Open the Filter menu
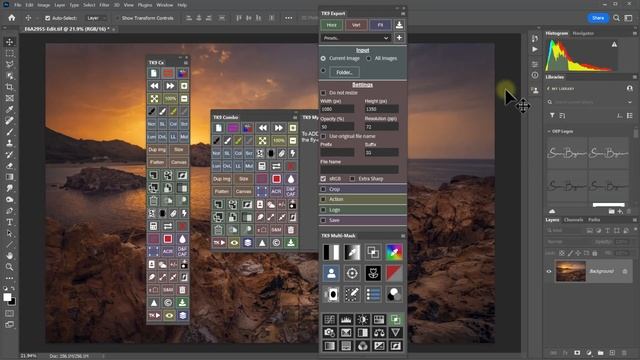 [104, 5]
